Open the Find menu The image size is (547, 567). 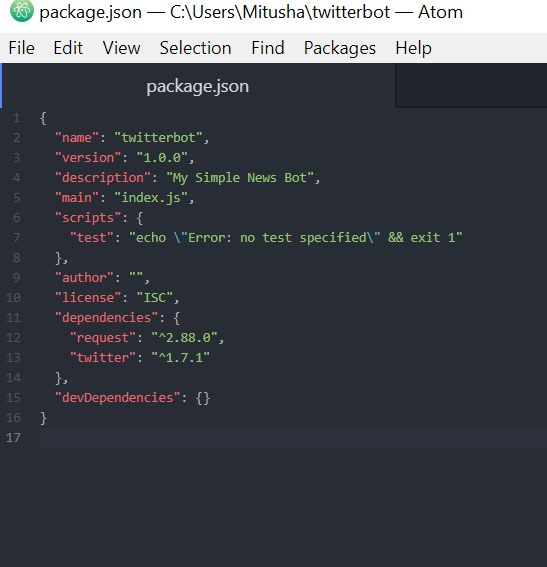click(268, 48)
